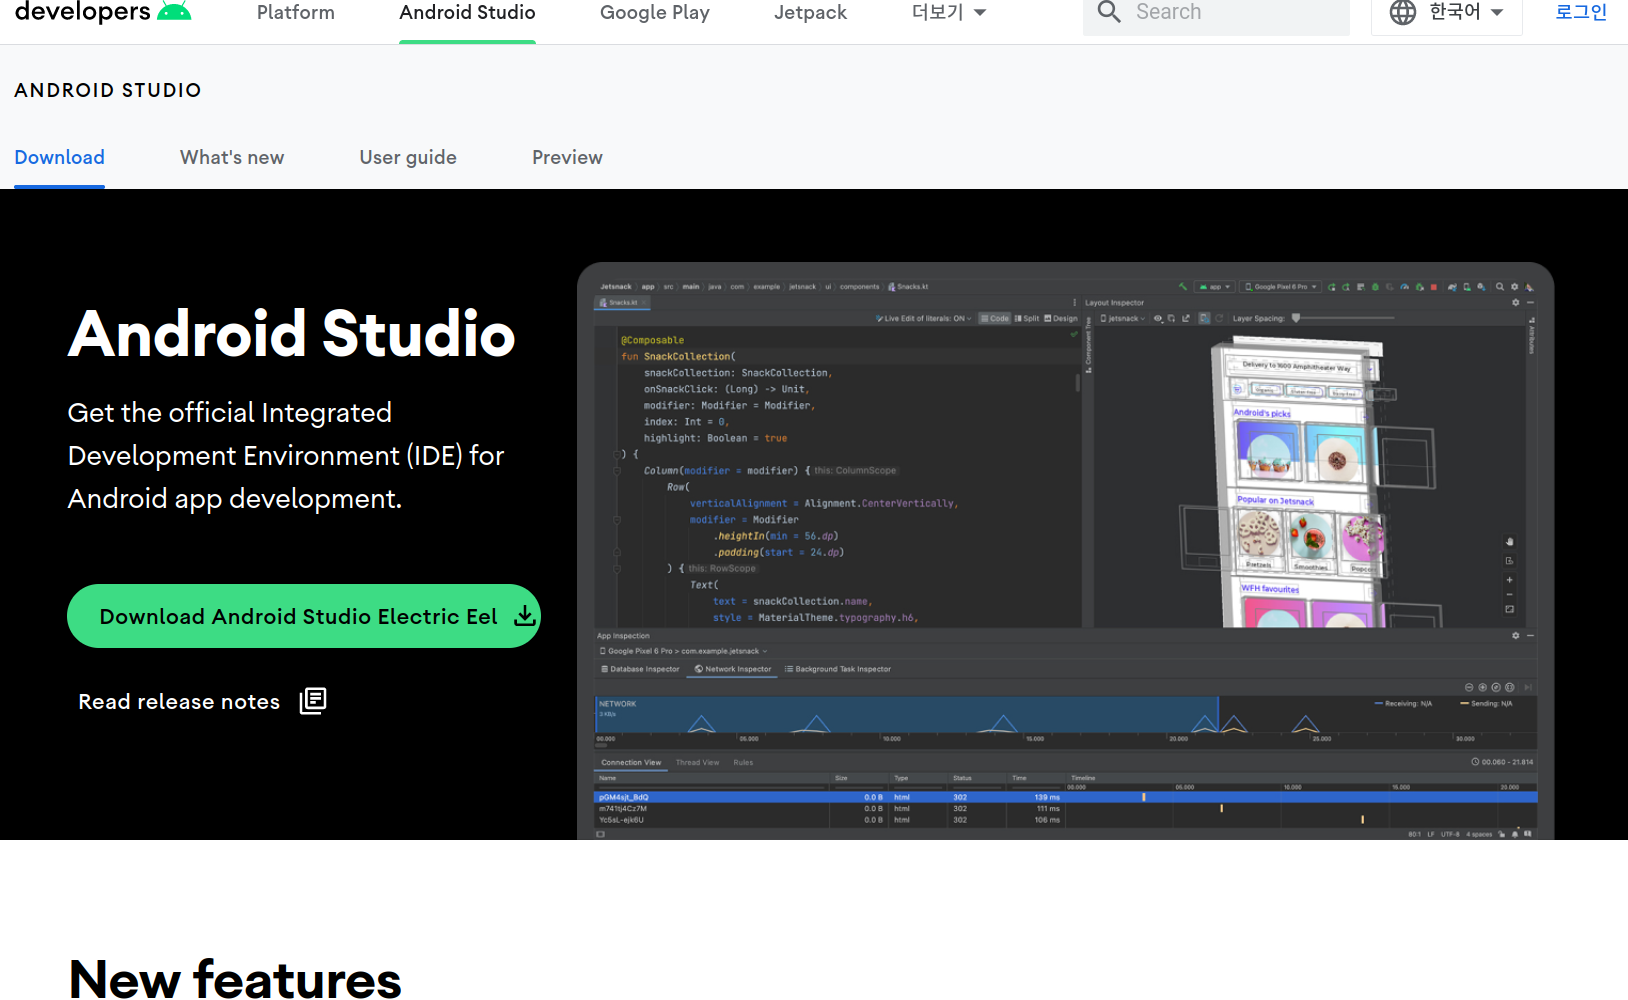
Task: Click the New features heading
Action: point(235,978)
